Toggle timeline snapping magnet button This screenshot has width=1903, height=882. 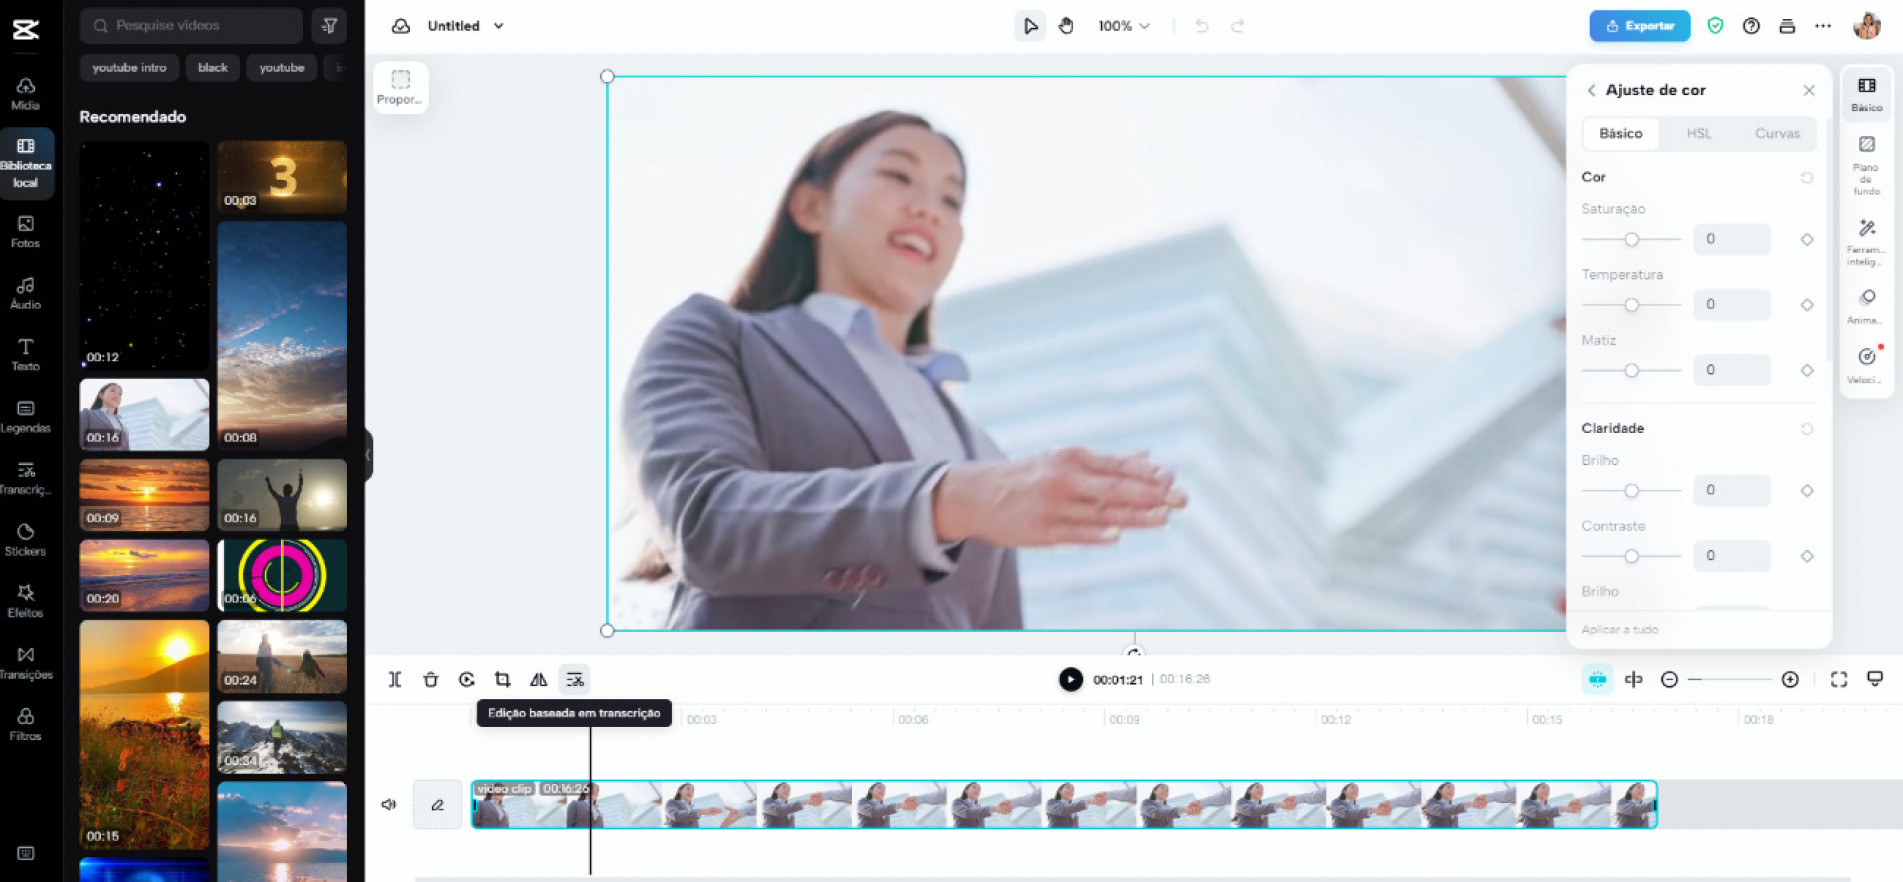tap(1597, 680)
